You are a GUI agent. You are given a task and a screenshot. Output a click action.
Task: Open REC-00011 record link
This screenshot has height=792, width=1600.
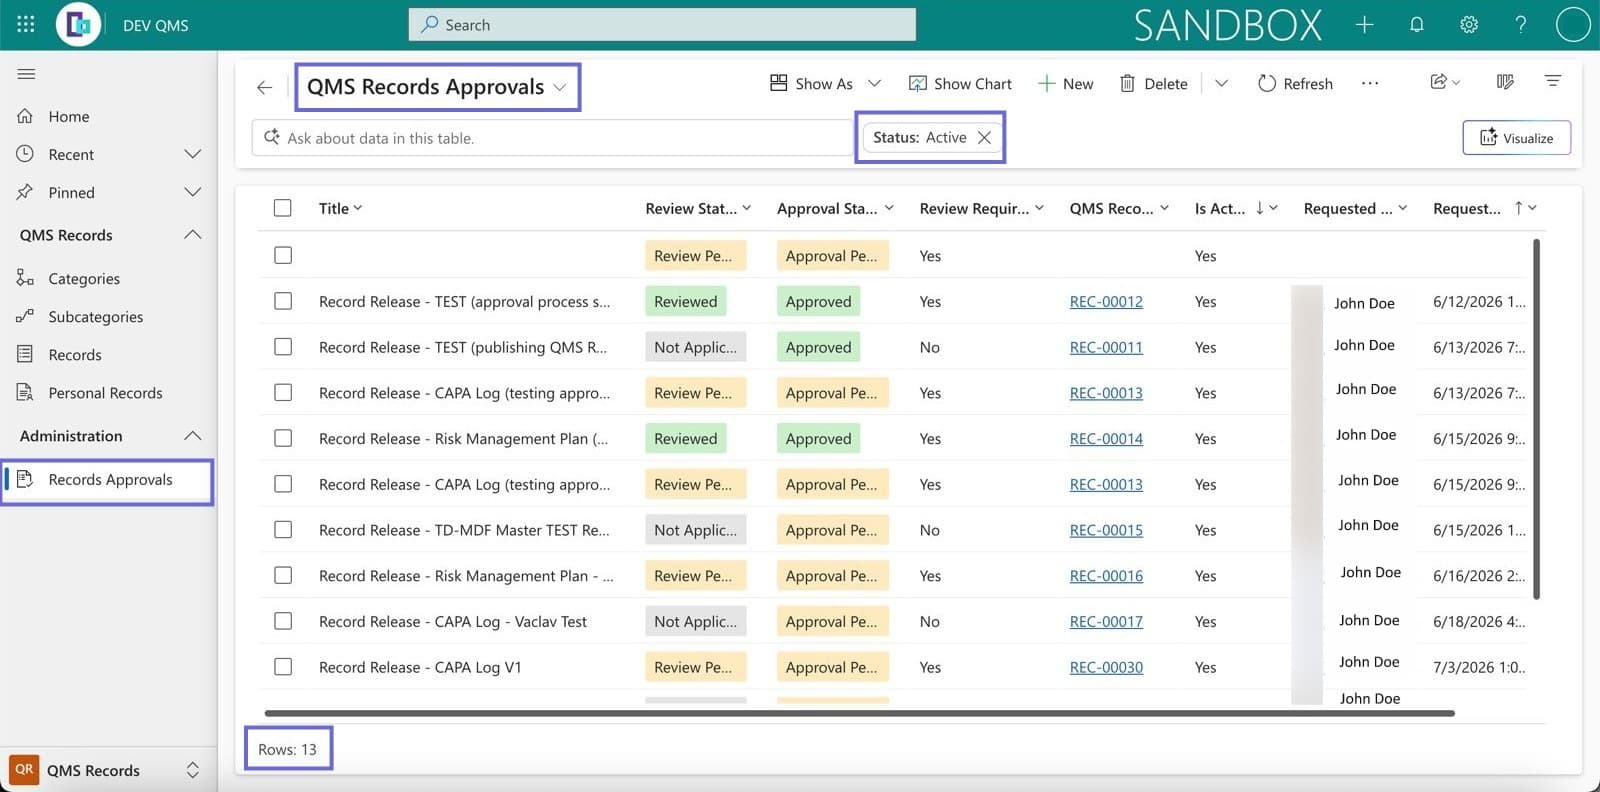(1106, 347)
